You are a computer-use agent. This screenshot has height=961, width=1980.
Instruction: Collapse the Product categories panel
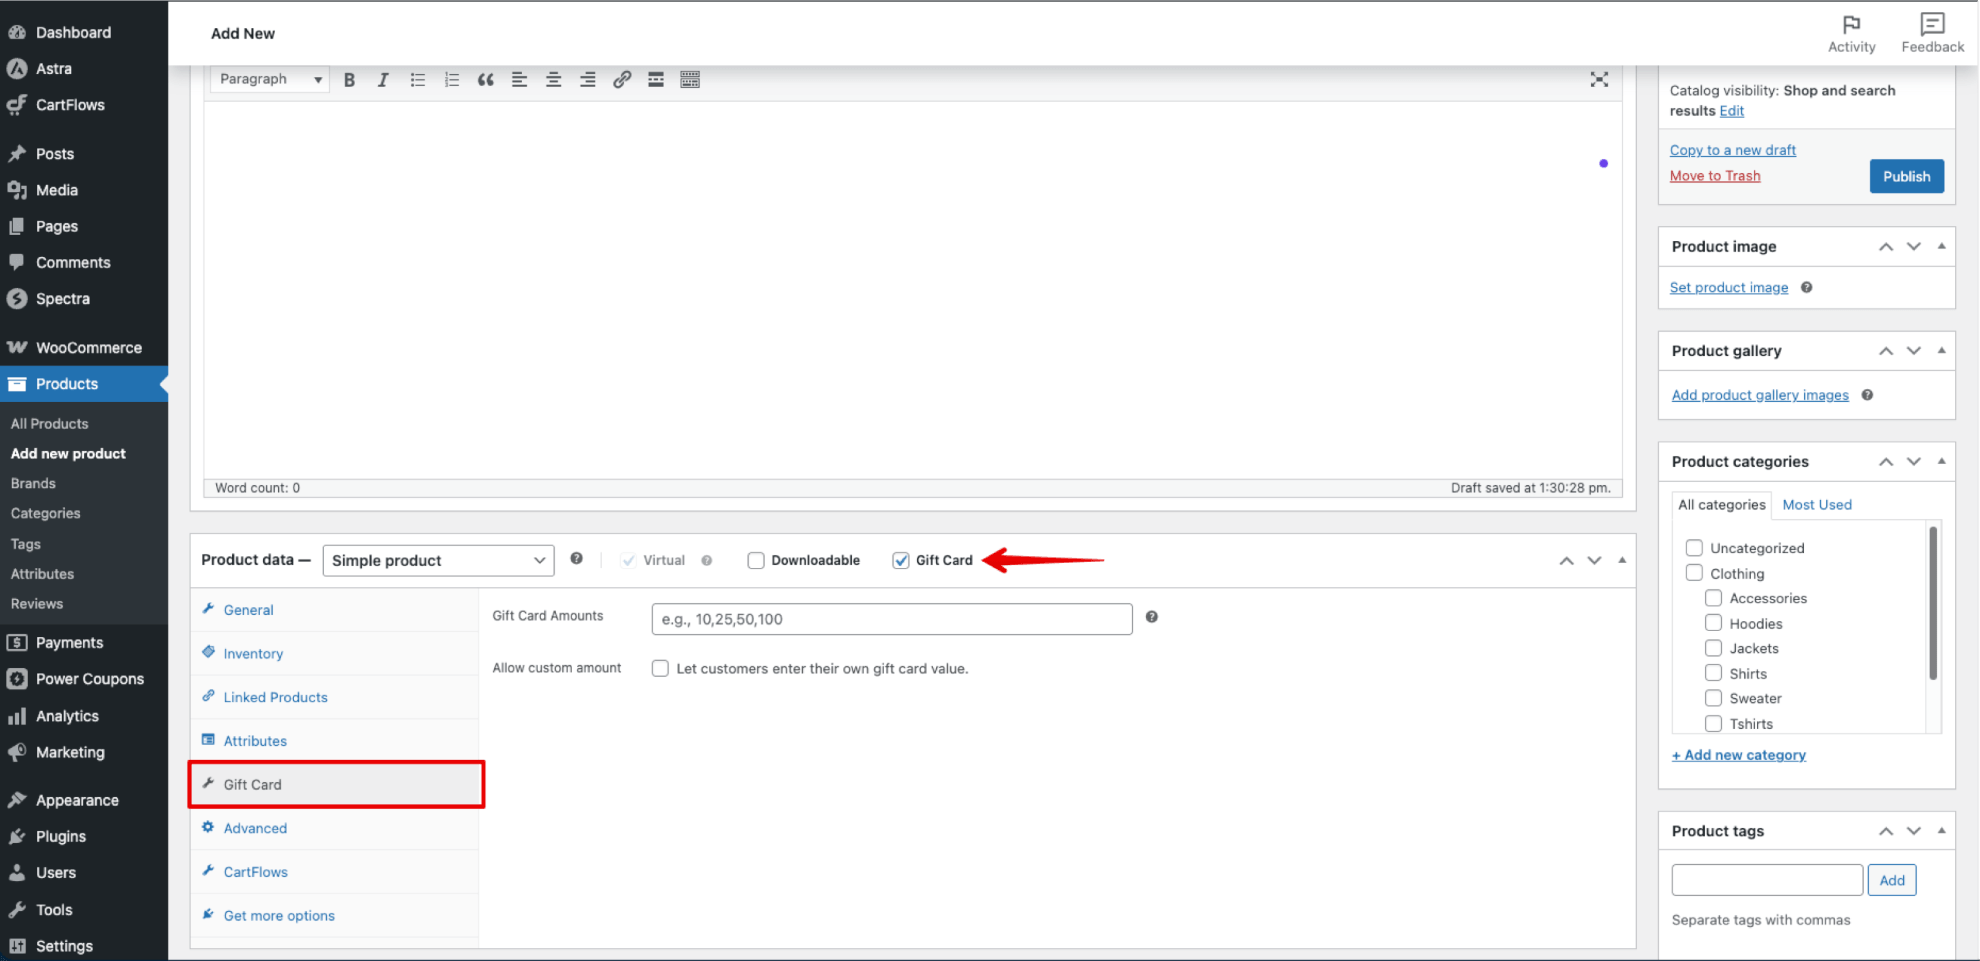point(1941,462)
